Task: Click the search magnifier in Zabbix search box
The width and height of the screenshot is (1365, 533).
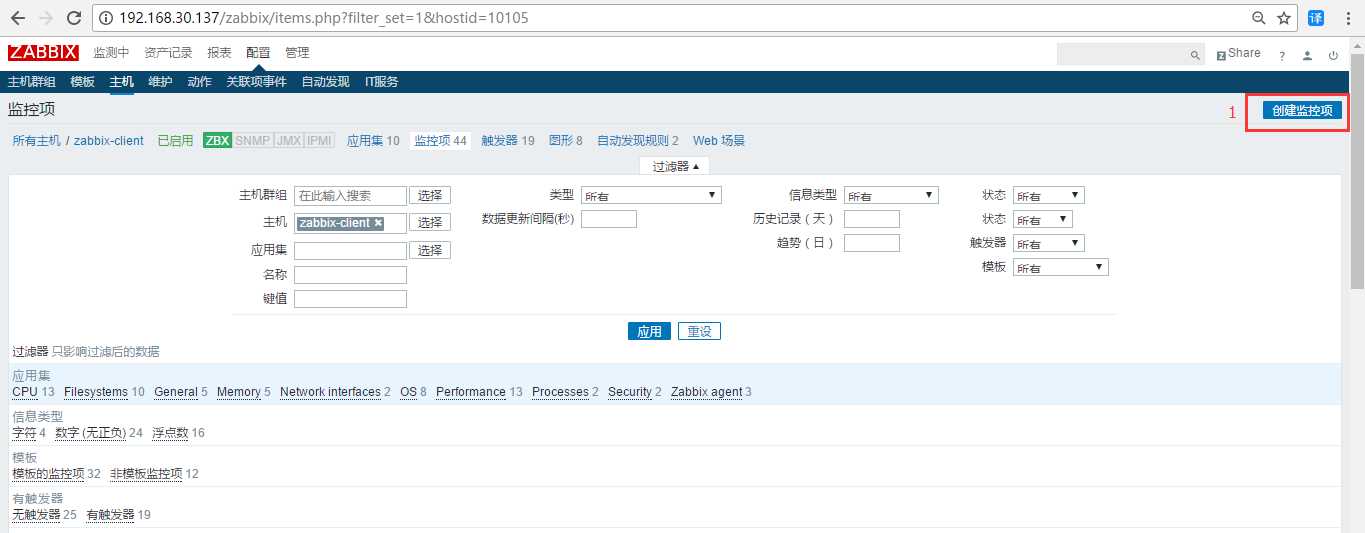Action: click(x=1194, y=55)
